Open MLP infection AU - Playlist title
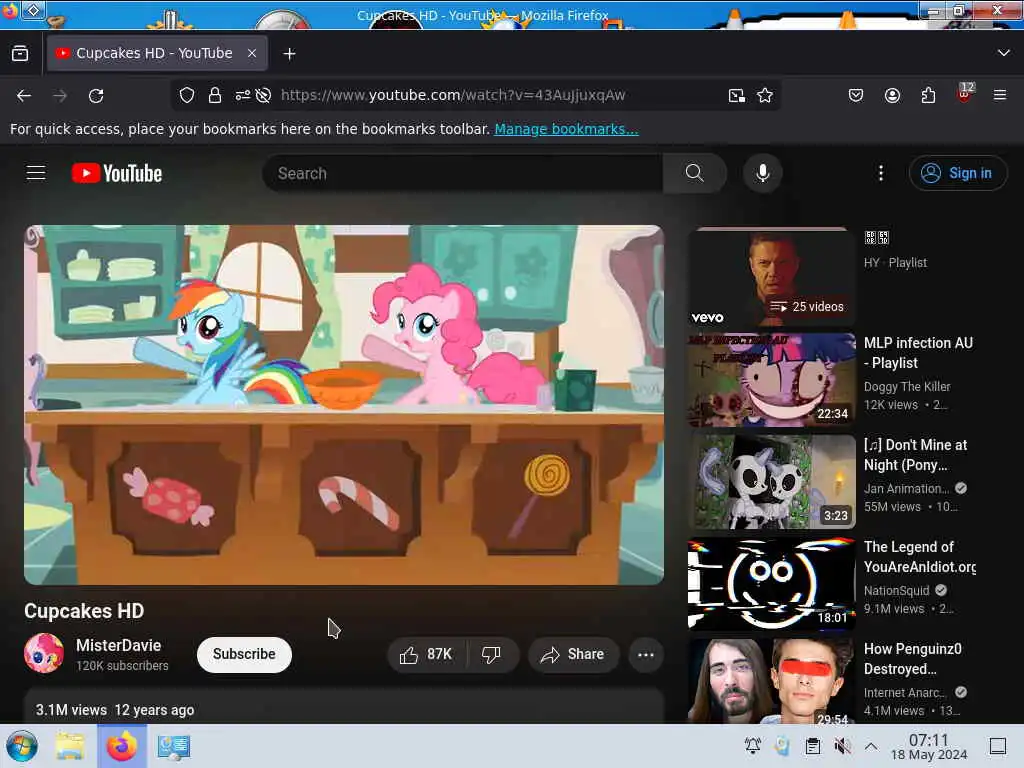The image size is (1024, 768). pyautogui.click(x=918, y=353)
